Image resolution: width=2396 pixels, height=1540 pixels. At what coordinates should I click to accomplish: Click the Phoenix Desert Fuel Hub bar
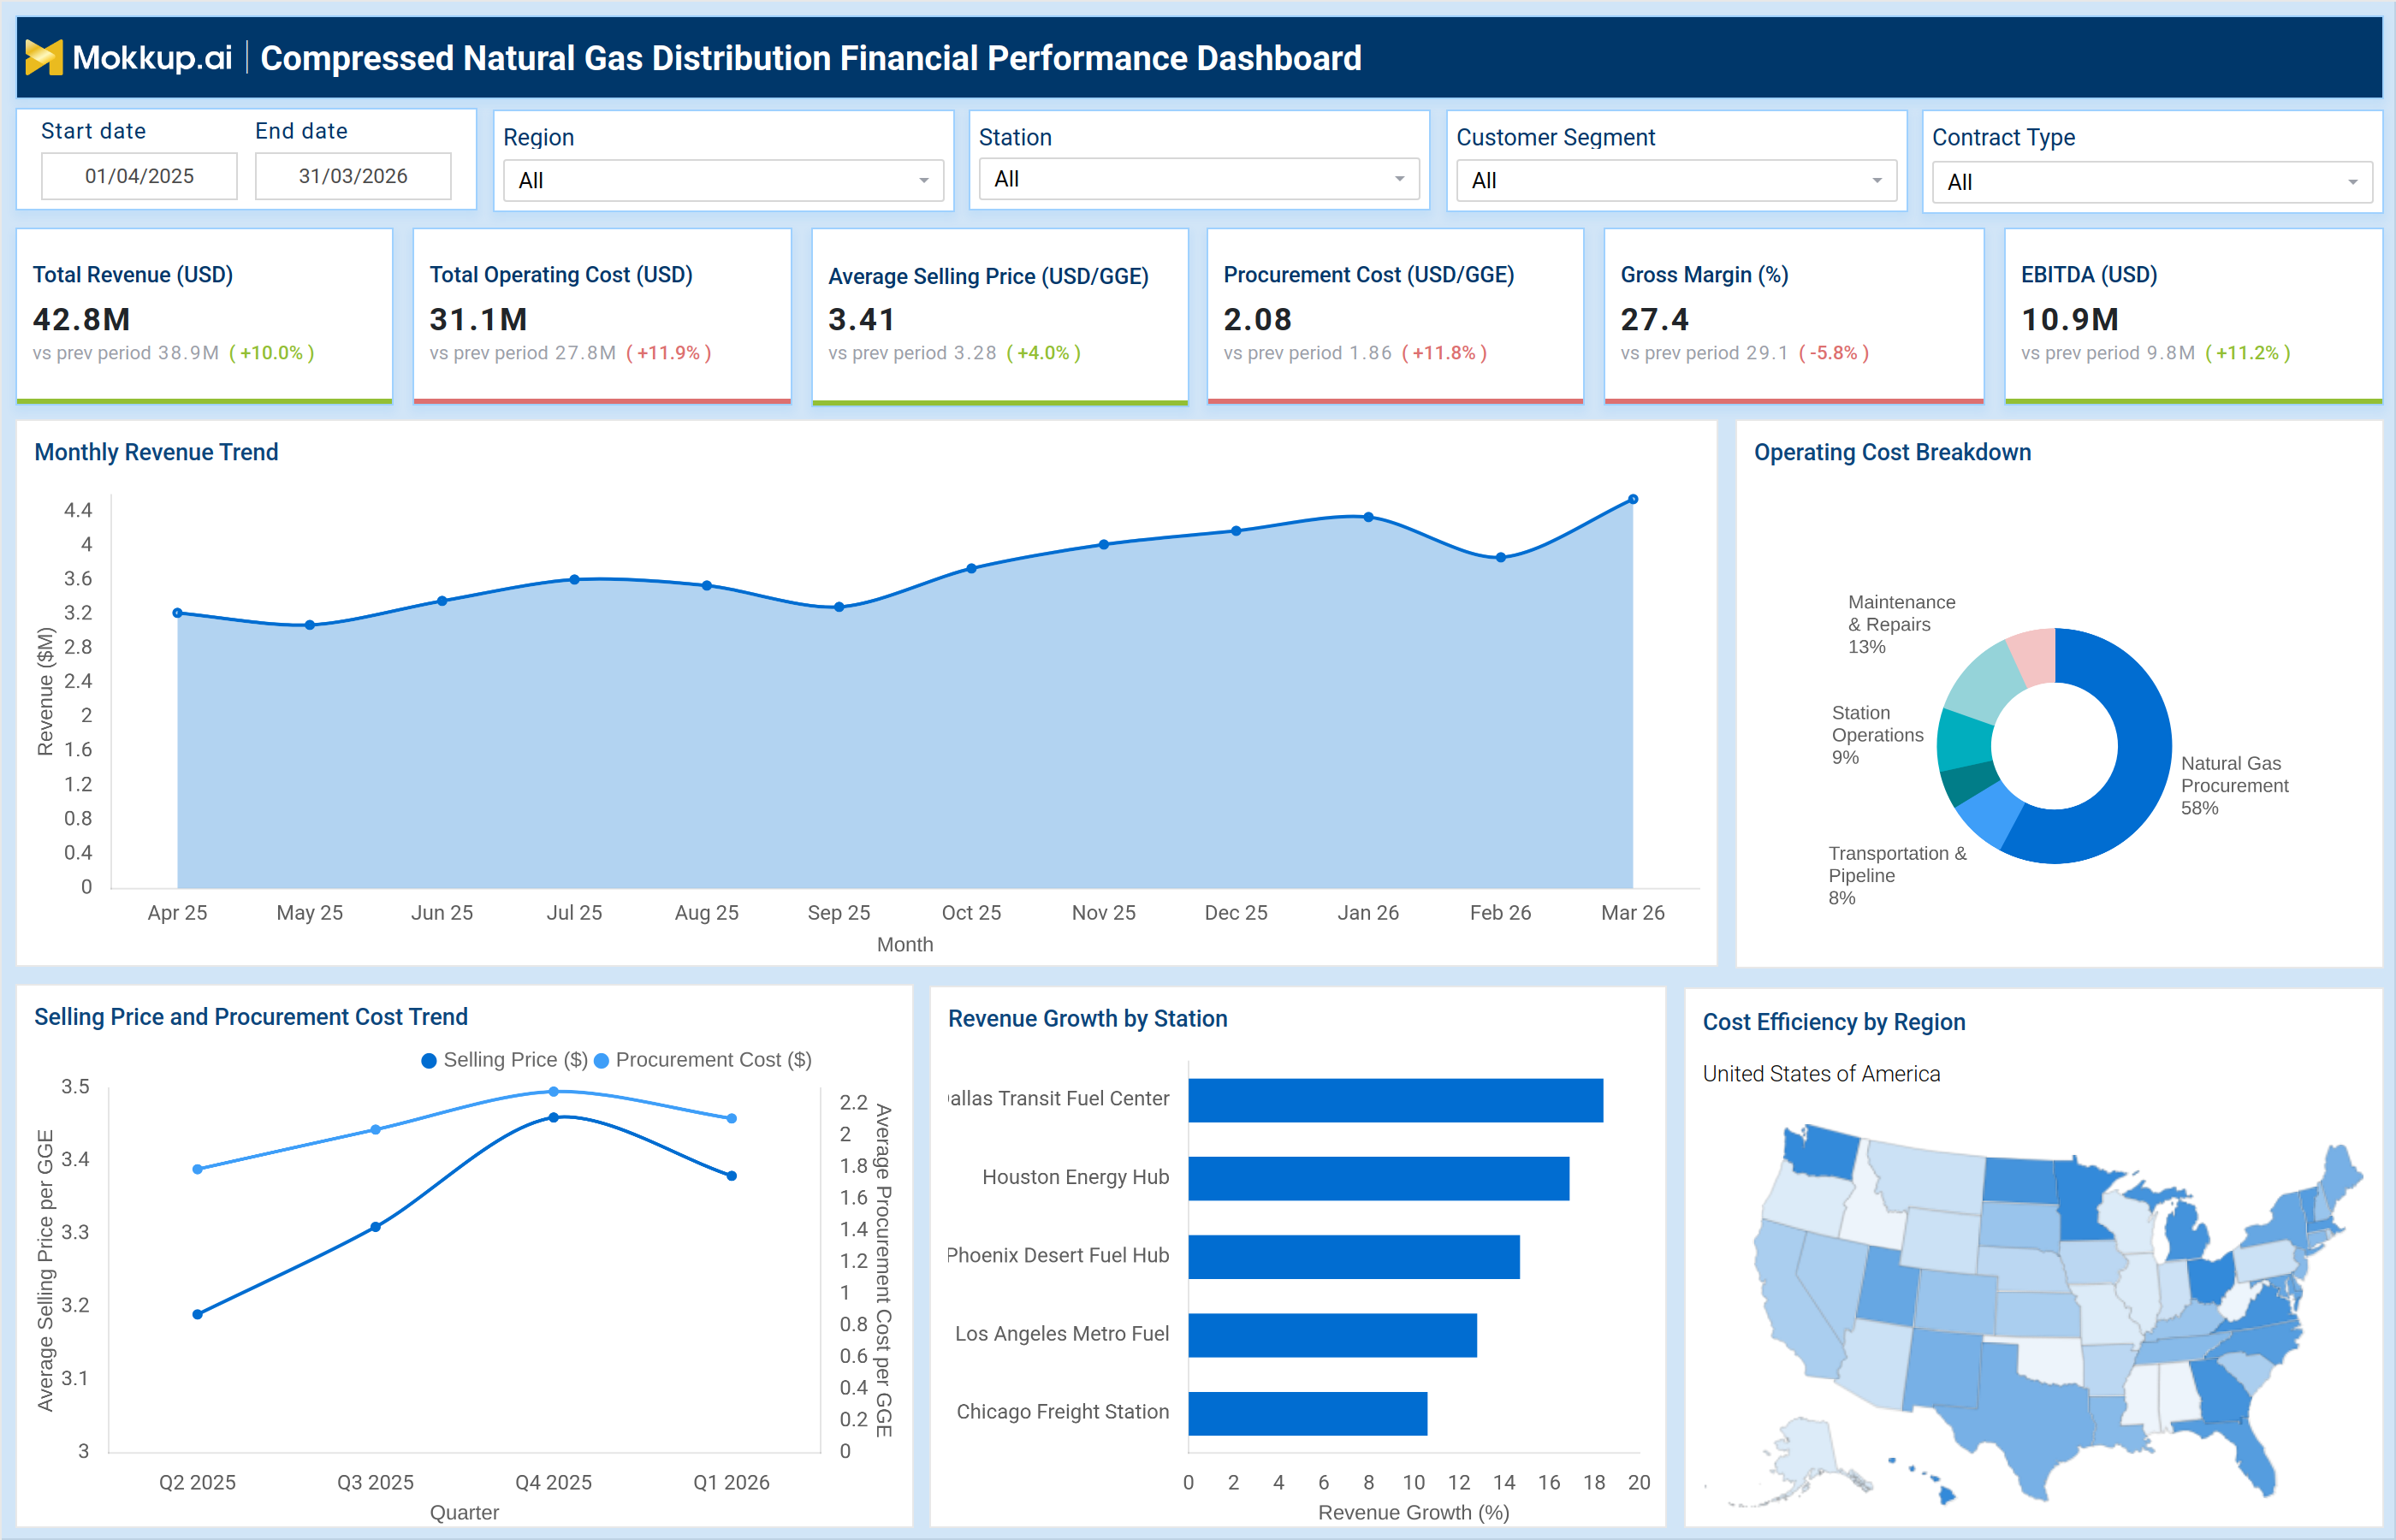(x=1354, y=1257)
